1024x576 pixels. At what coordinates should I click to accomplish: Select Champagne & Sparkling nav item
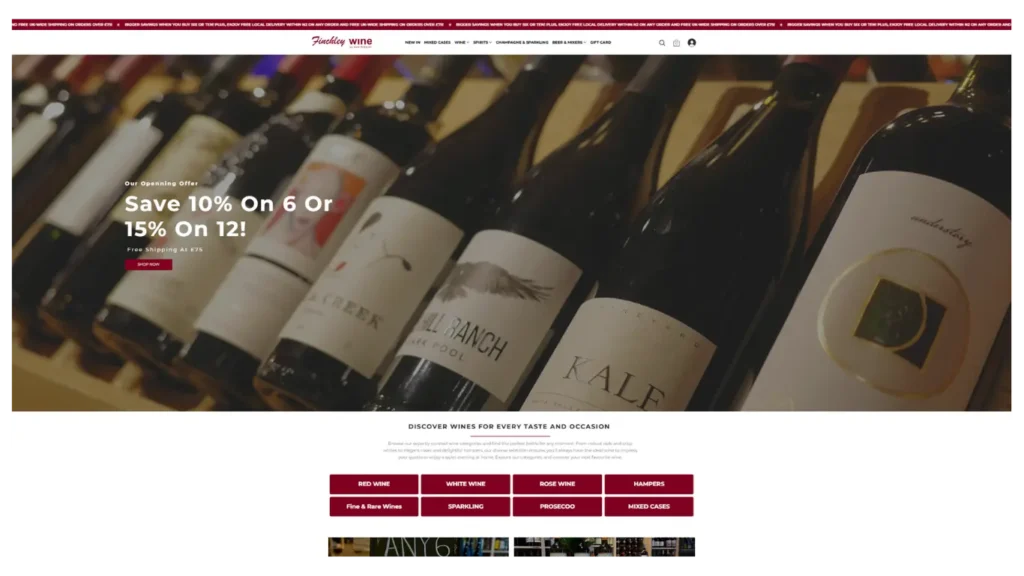click(x=522, y=43)
